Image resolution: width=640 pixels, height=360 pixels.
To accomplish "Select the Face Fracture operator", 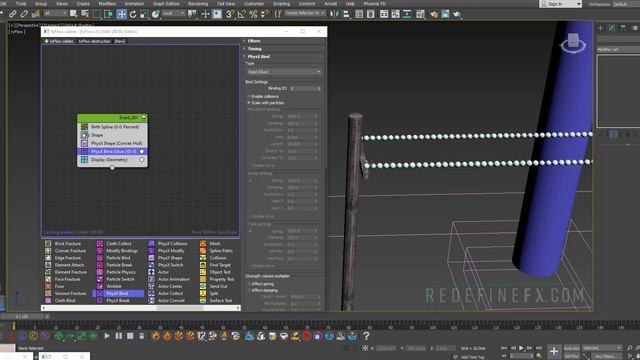I will 63,279.
